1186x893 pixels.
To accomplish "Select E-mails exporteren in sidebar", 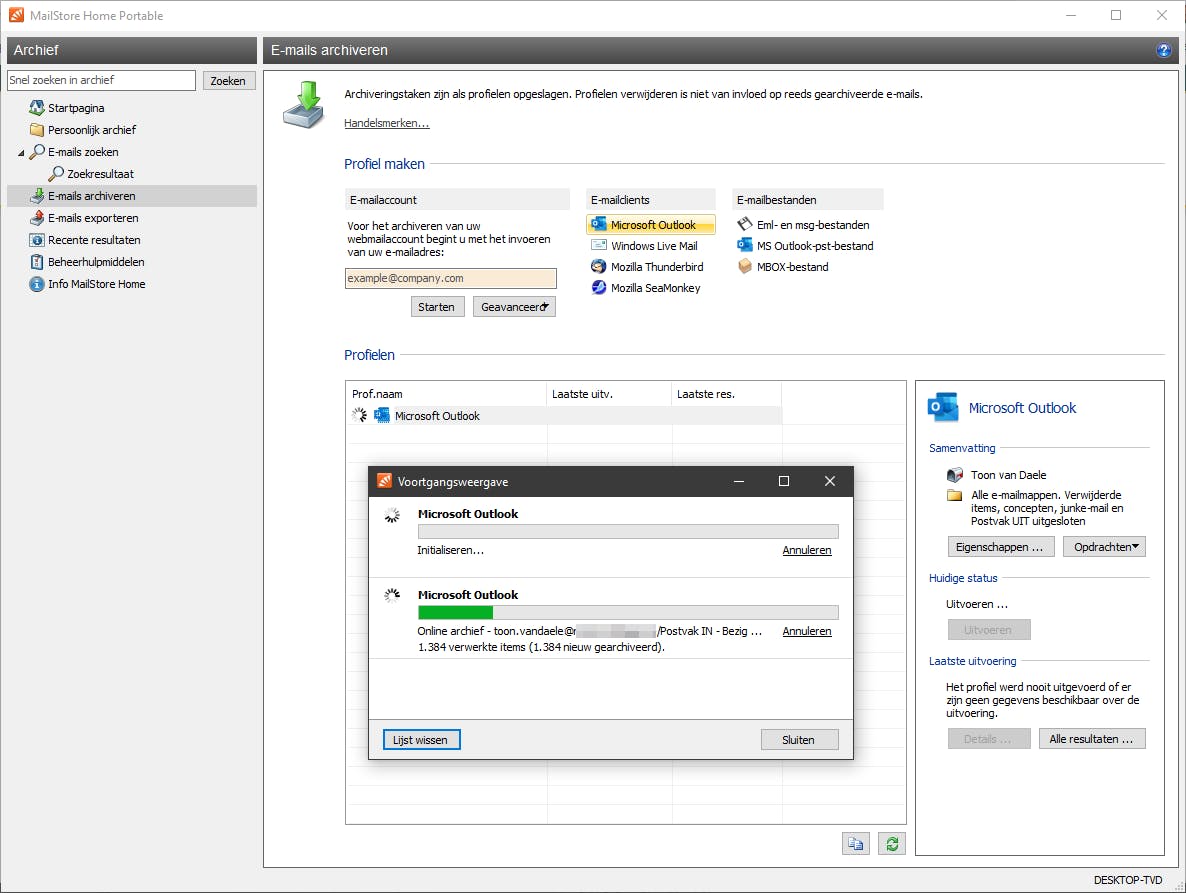I will (93, 218).
